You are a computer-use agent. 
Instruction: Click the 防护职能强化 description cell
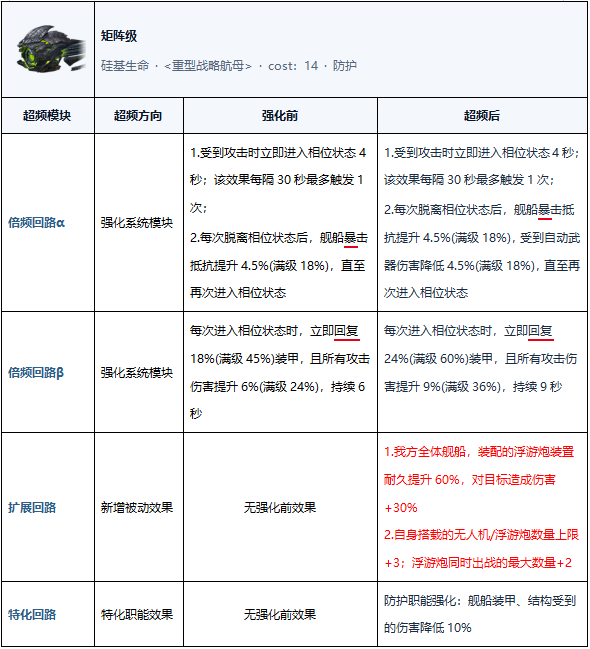tap(480, 614)
